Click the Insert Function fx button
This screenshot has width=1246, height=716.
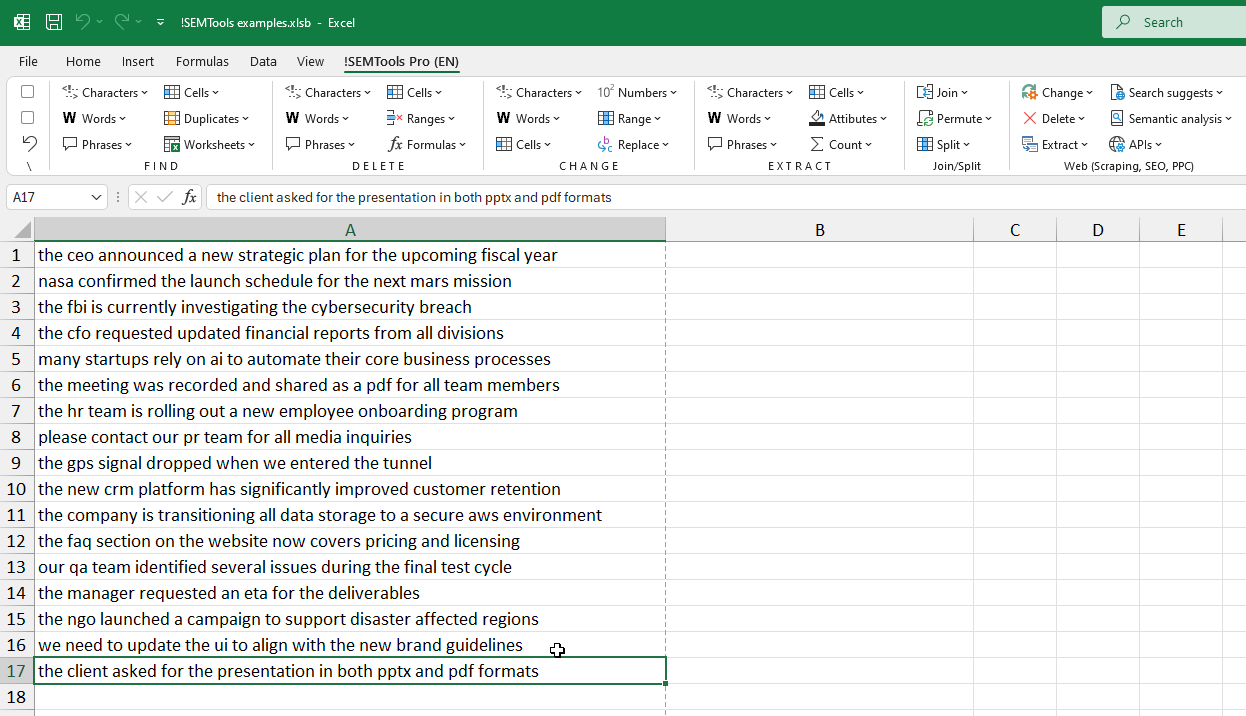(190, 197)
